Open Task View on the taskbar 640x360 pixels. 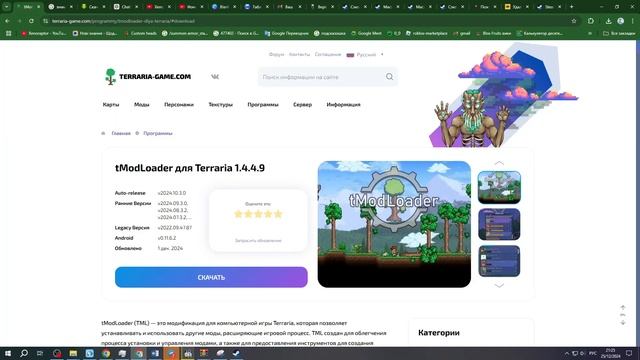click(40, 353)
